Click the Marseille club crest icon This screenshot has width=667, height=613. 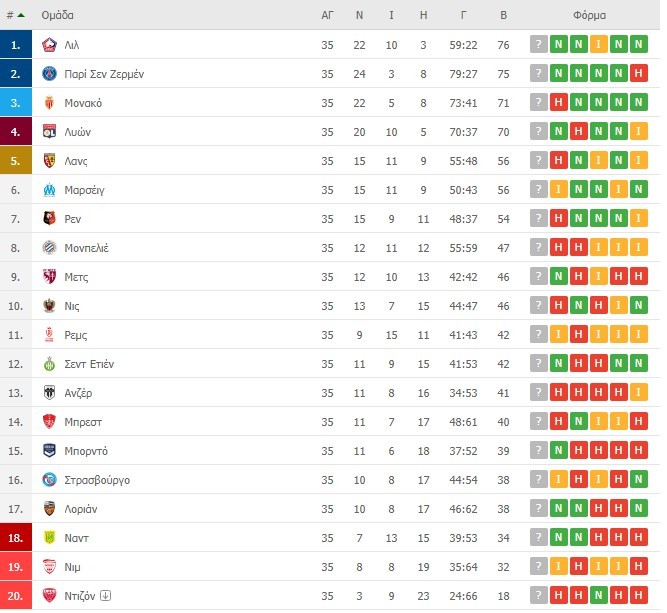50,190
